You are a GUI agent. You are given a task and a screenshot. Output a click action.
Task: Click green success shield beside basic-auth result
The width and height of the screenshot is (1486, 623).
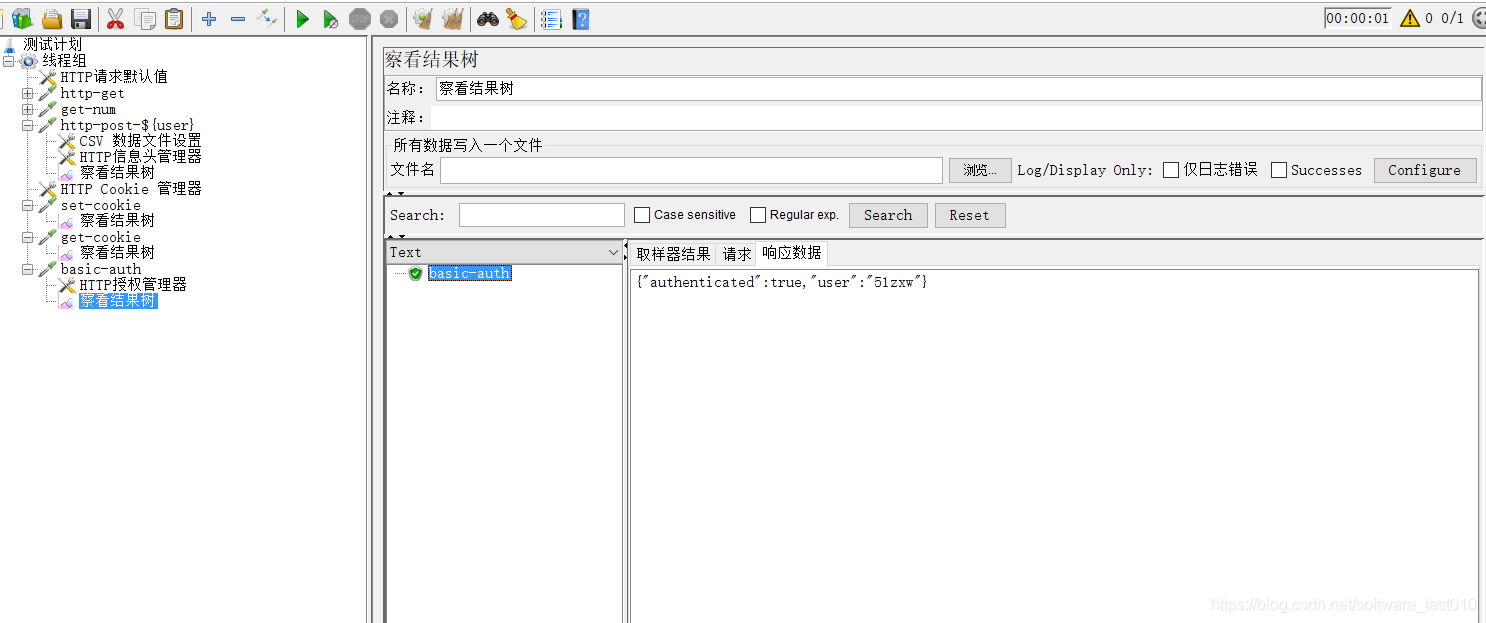click(415, 273)
